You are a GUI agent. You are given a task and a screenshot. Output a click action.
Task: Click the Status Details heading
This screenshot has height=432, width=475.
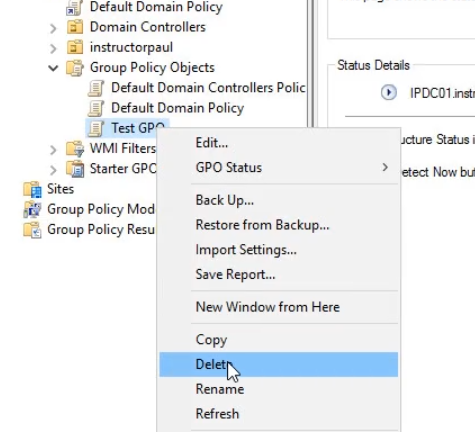[373, 65]
